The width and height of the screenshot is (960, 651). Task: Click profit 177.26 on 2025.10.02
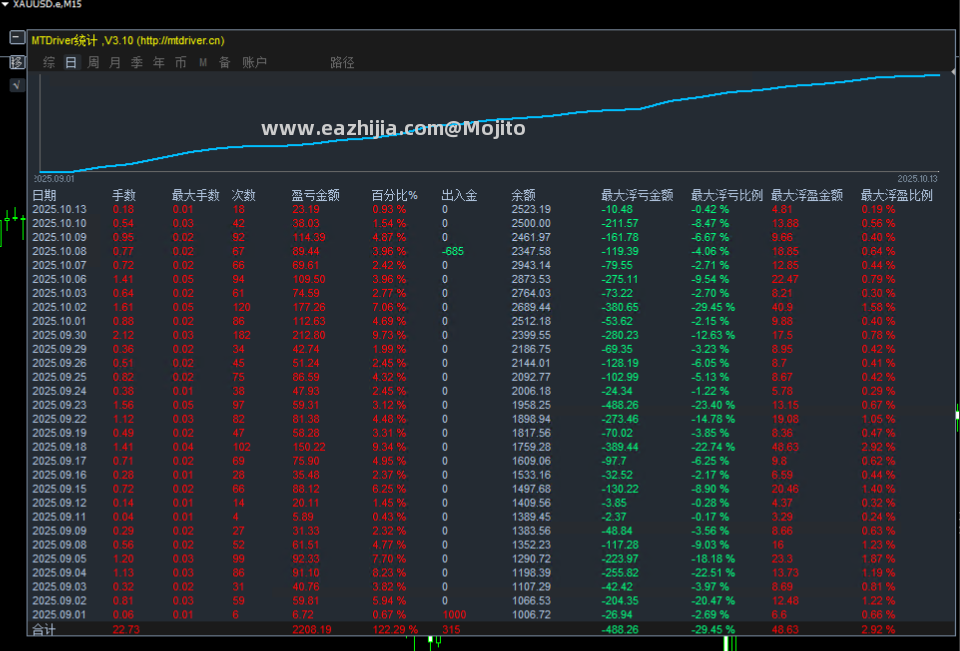(309, 307)
